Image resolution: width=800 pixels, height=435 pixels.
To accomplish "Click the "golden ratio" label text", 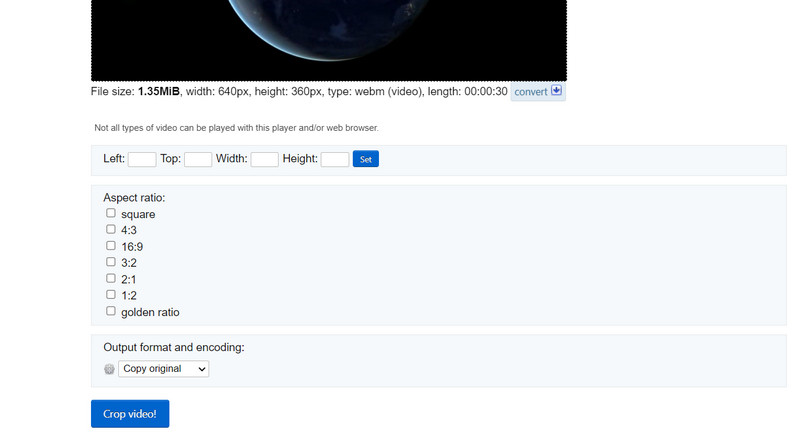I will tap(150, 312).
